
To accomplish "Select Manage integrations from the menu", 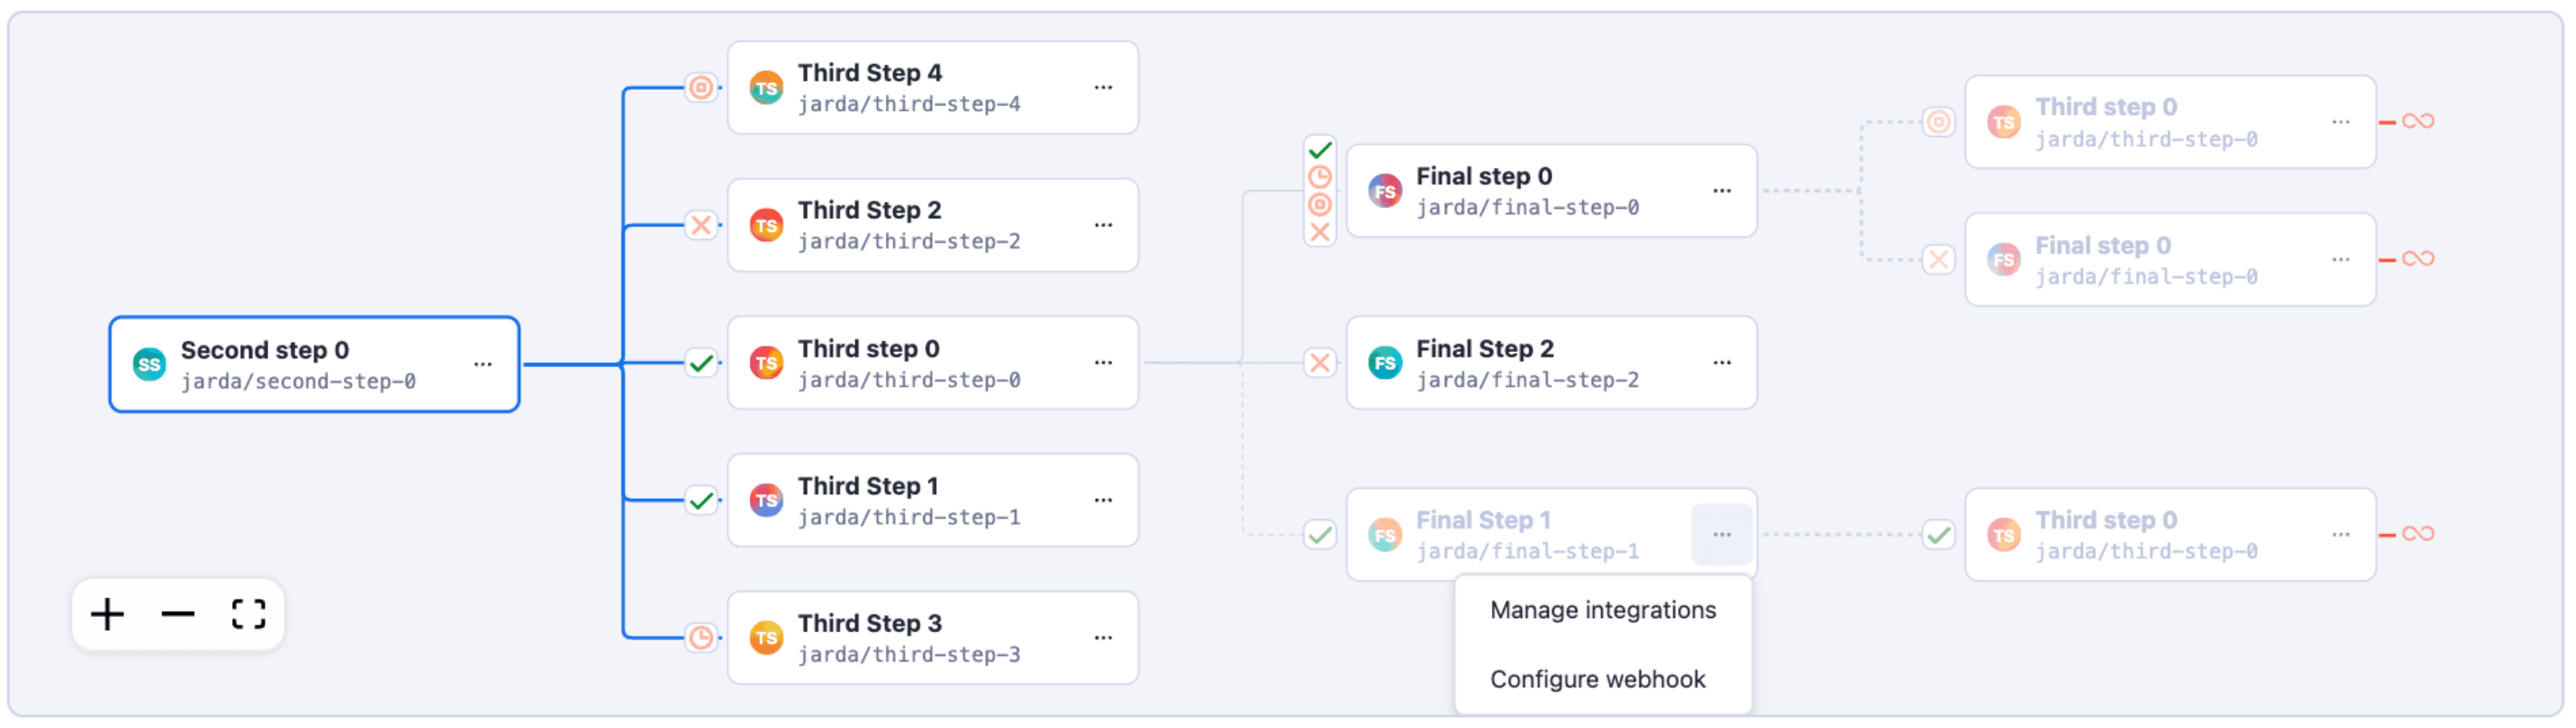I will coord(1602,610).
